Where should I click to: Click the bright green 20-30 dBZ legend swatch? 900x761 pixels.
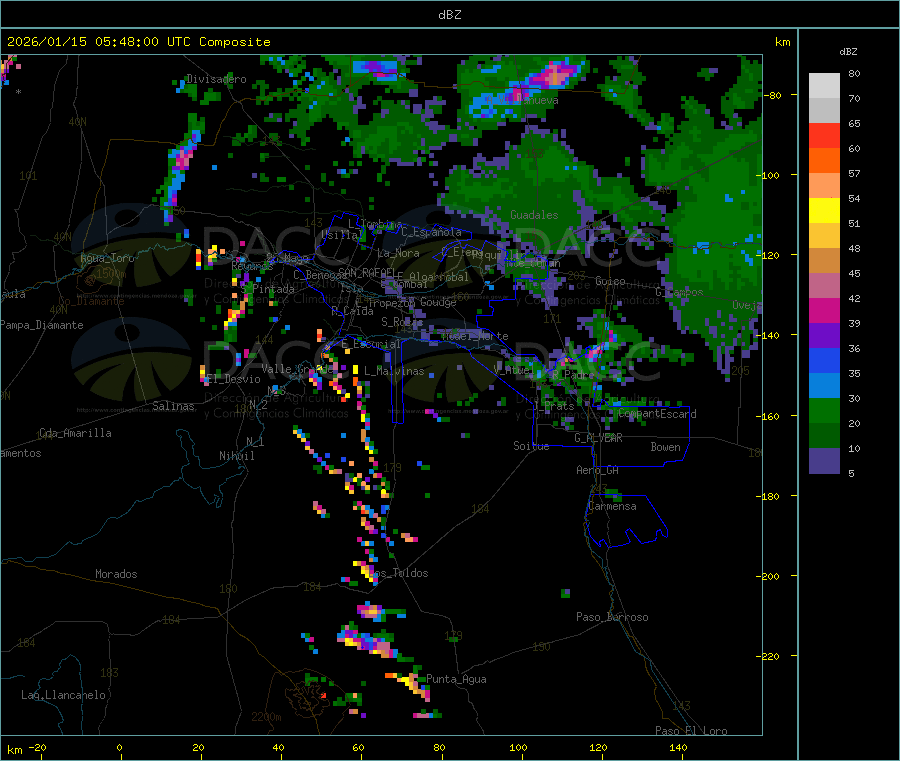[824, 410]
